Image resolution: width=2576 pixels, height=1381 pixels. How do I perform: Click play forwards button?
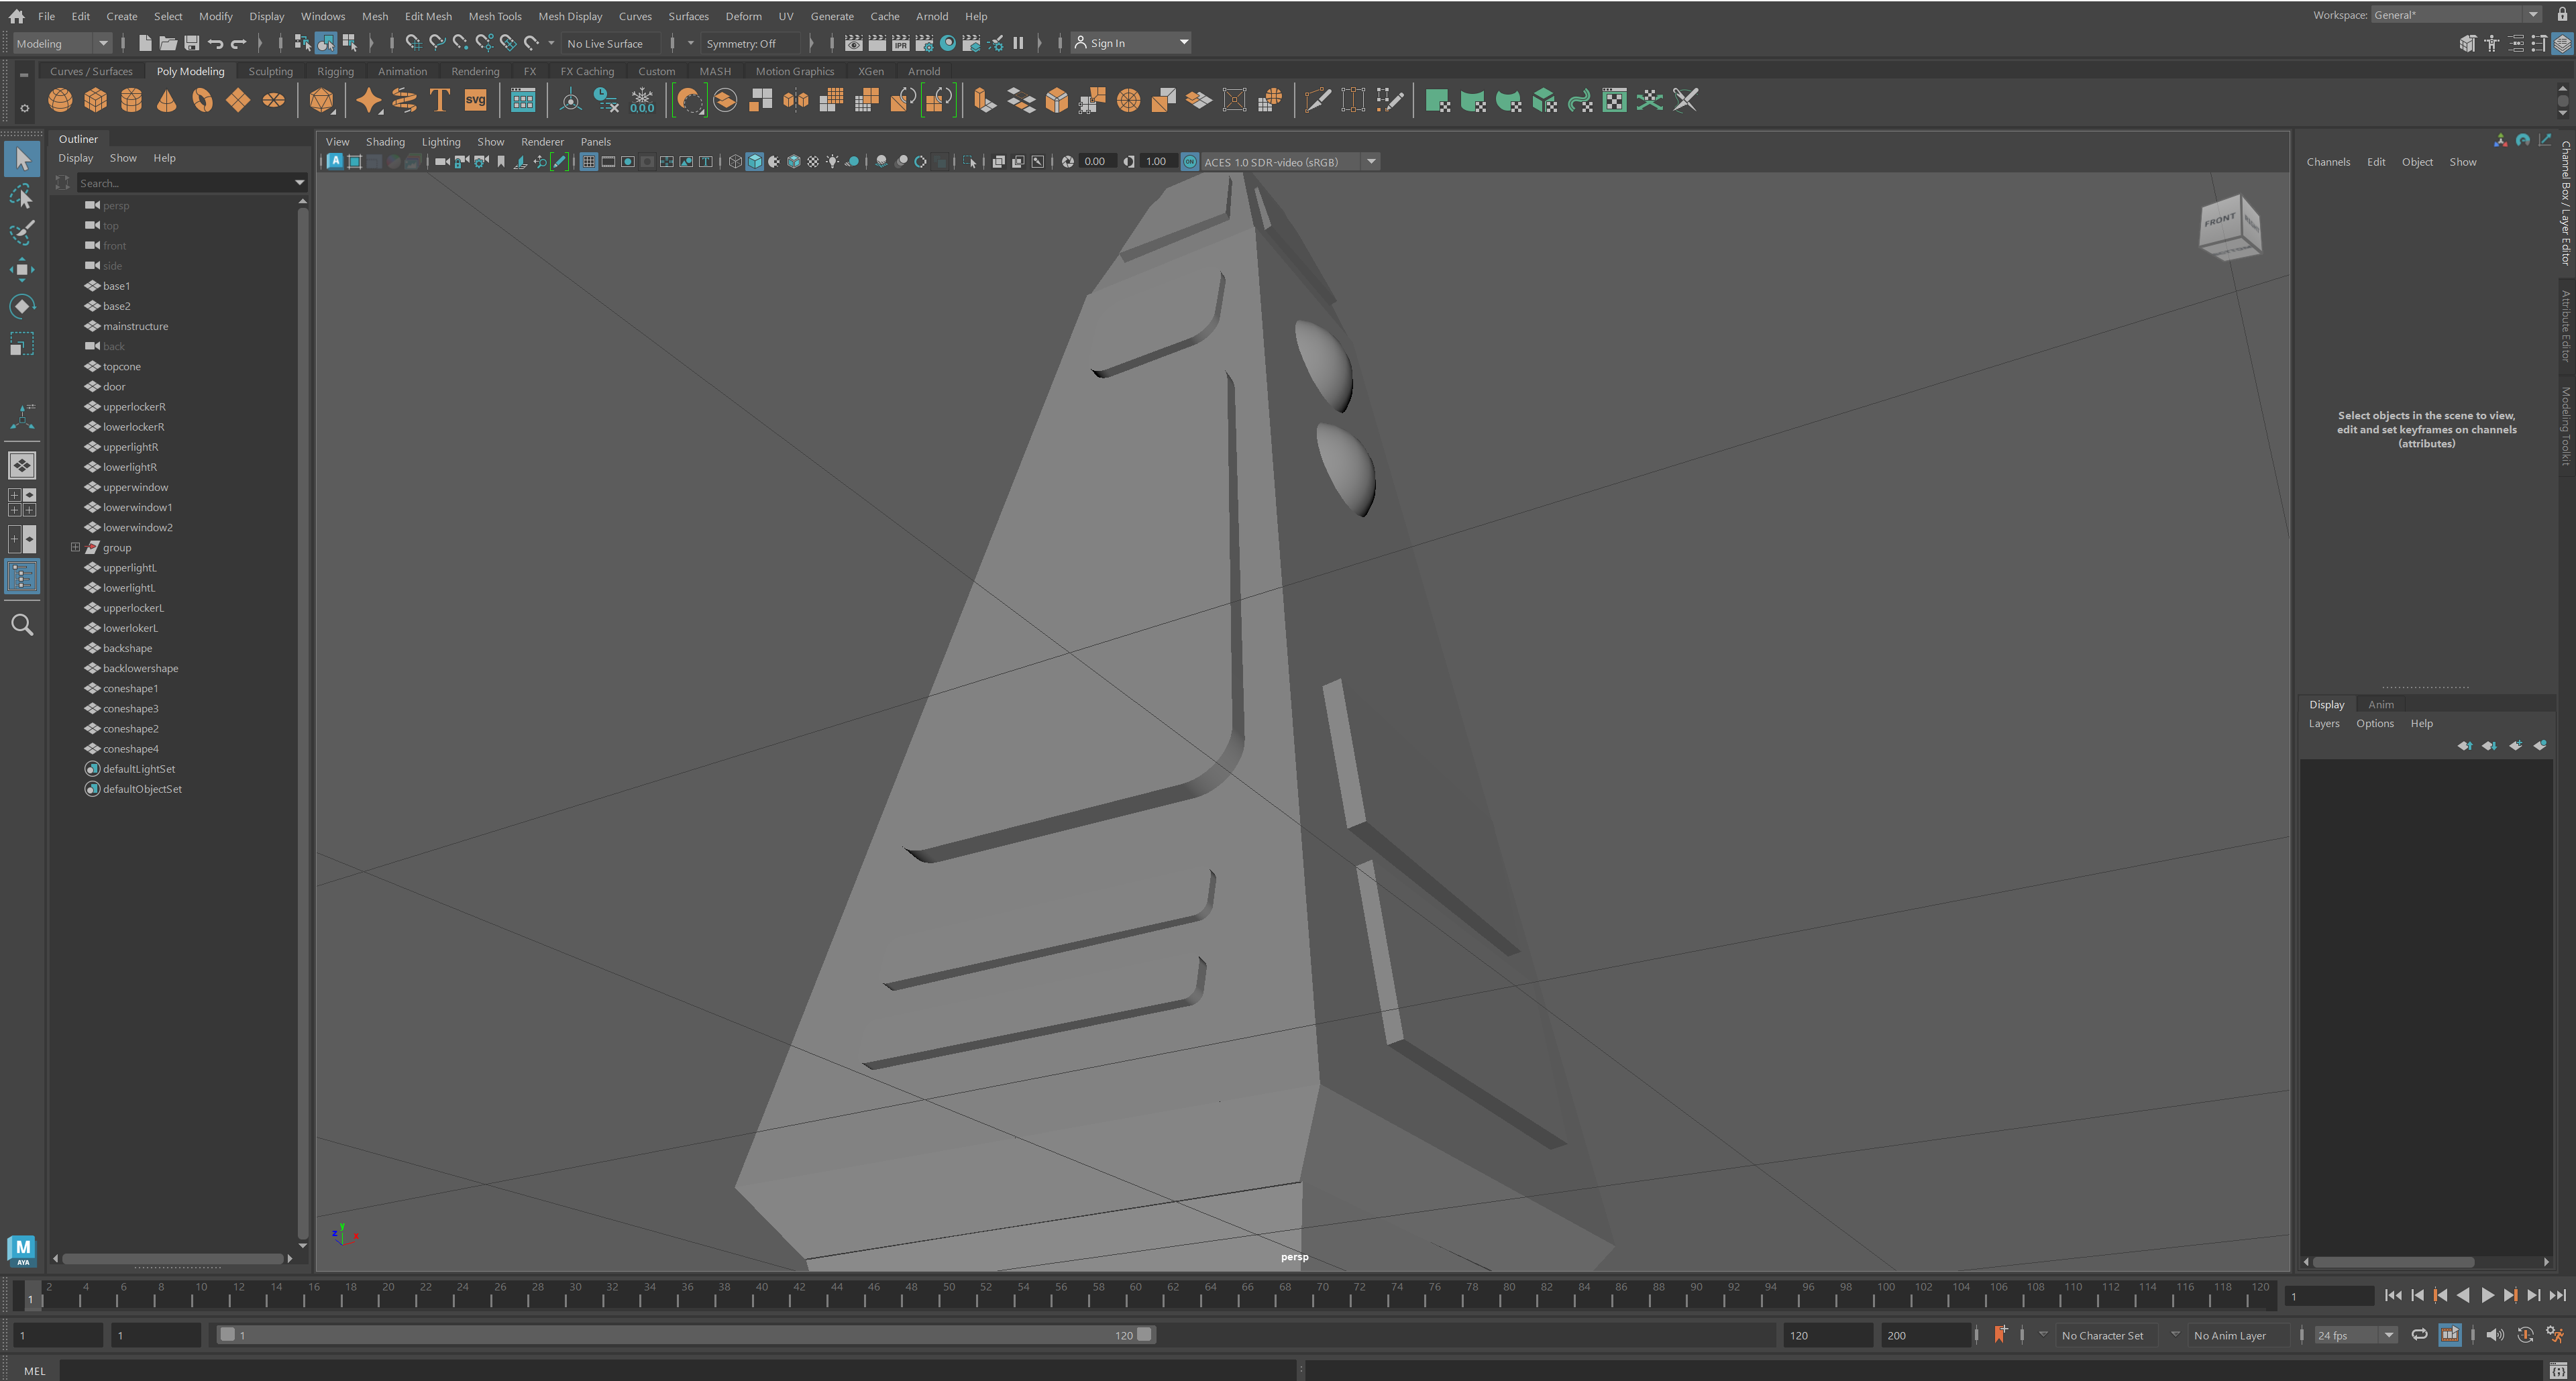click(2487, 1296)
